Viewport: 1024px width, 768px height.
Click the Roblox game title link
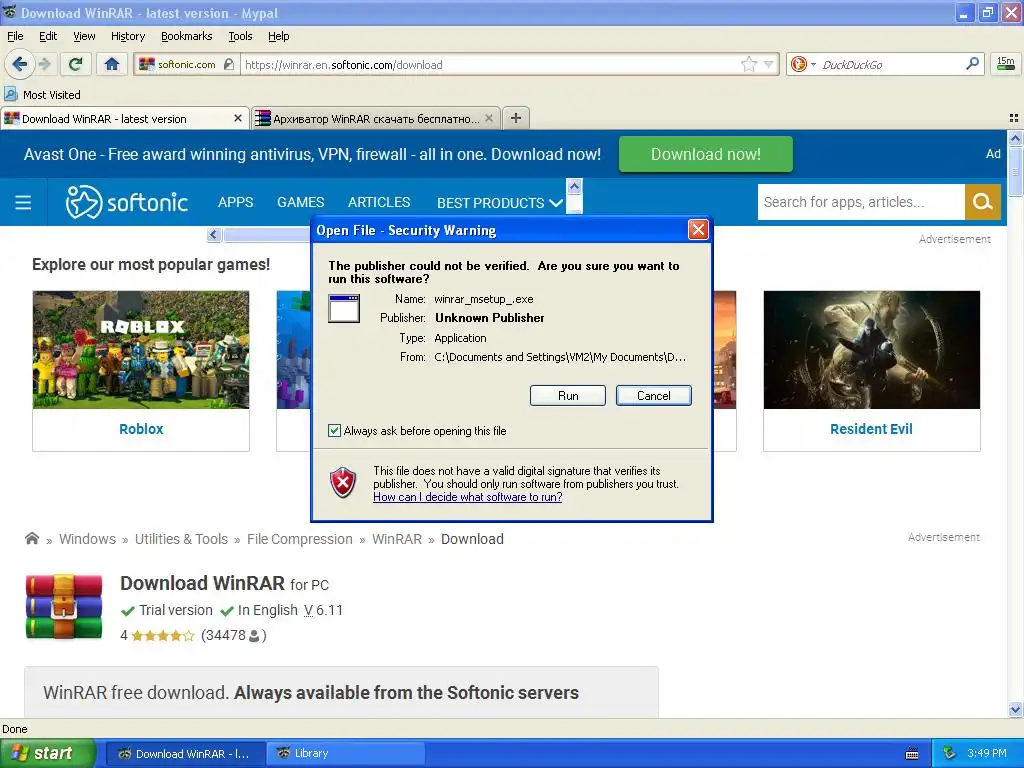(141, 429)
